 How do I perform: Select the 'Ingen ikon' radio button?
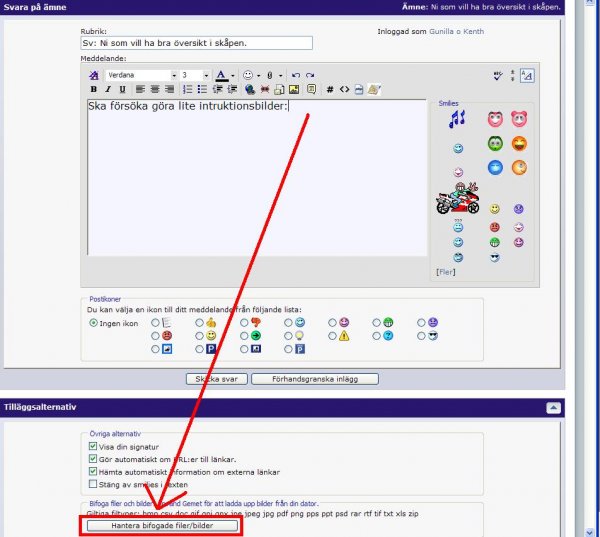94,323
